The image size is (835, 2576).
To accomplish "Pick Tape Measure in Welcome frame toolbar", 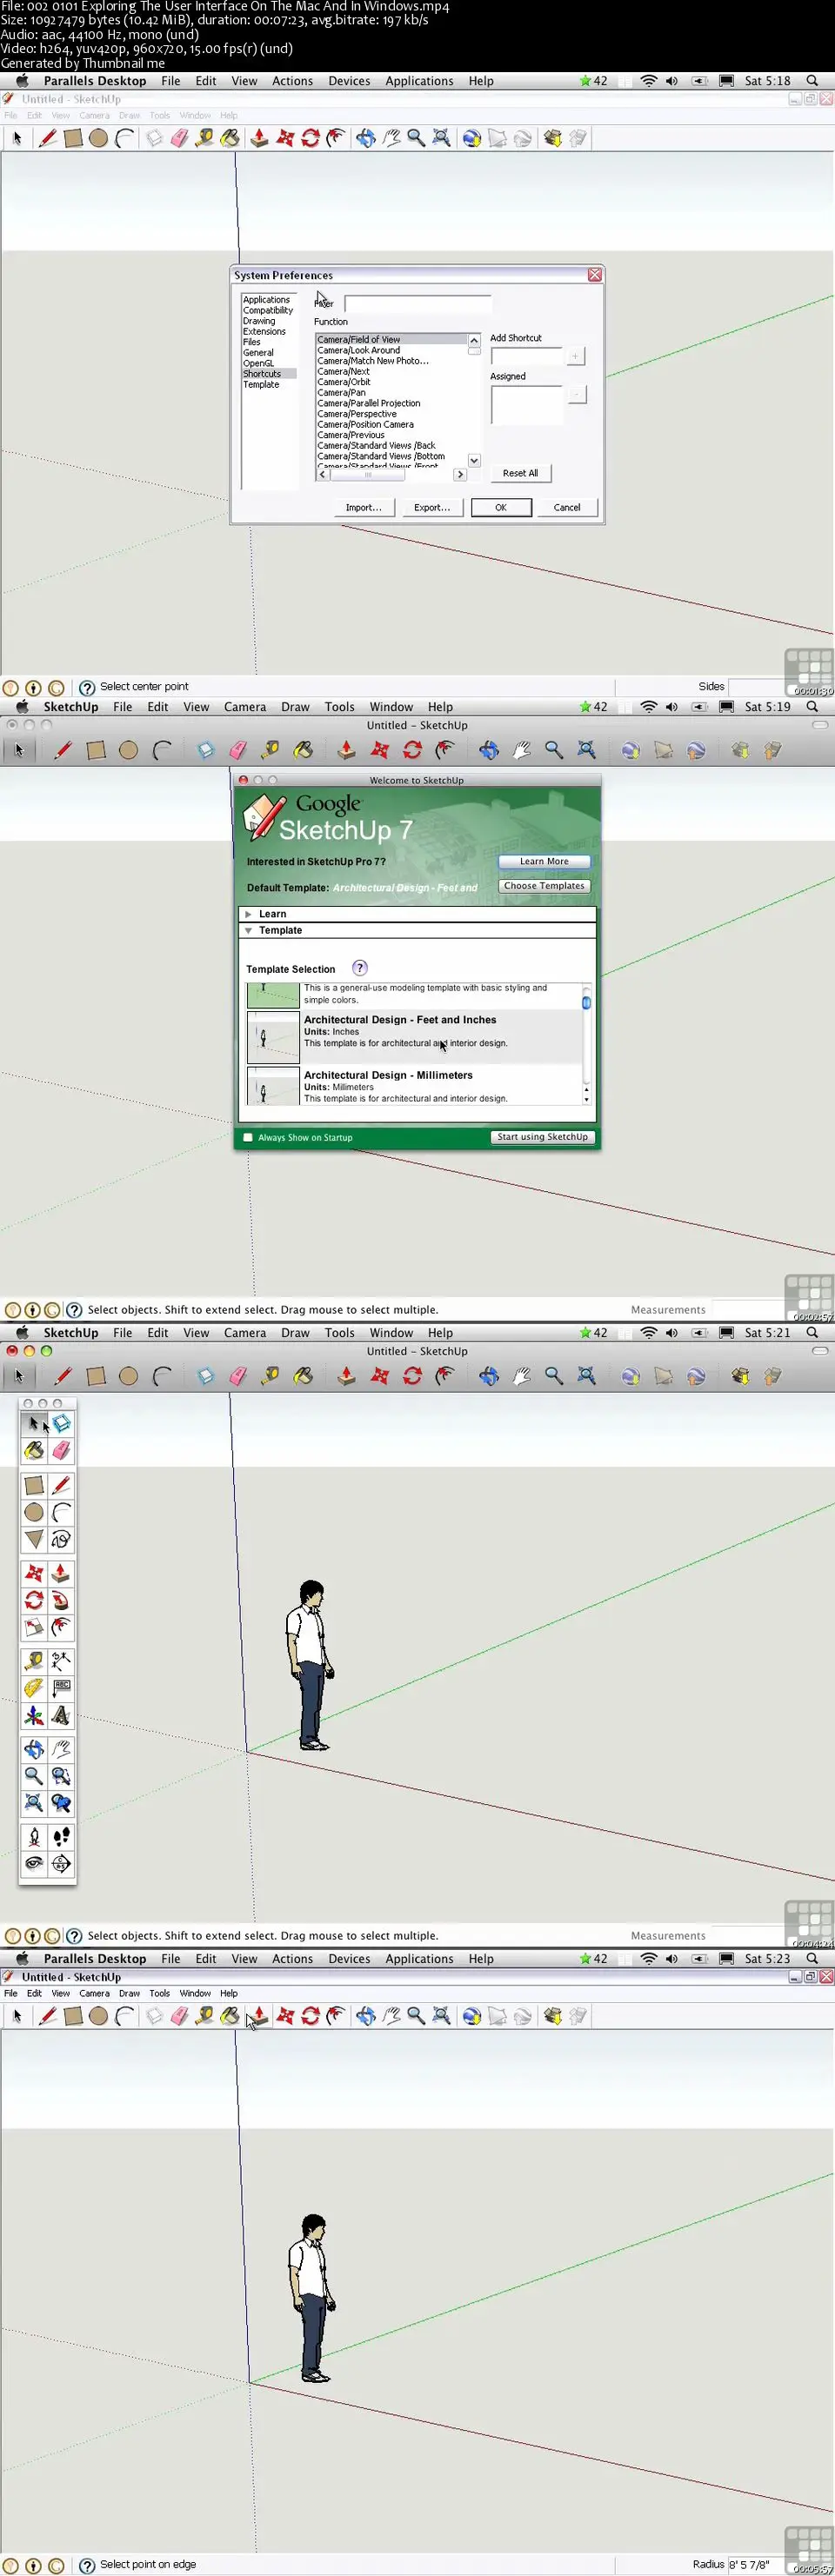I will [270, 750].
